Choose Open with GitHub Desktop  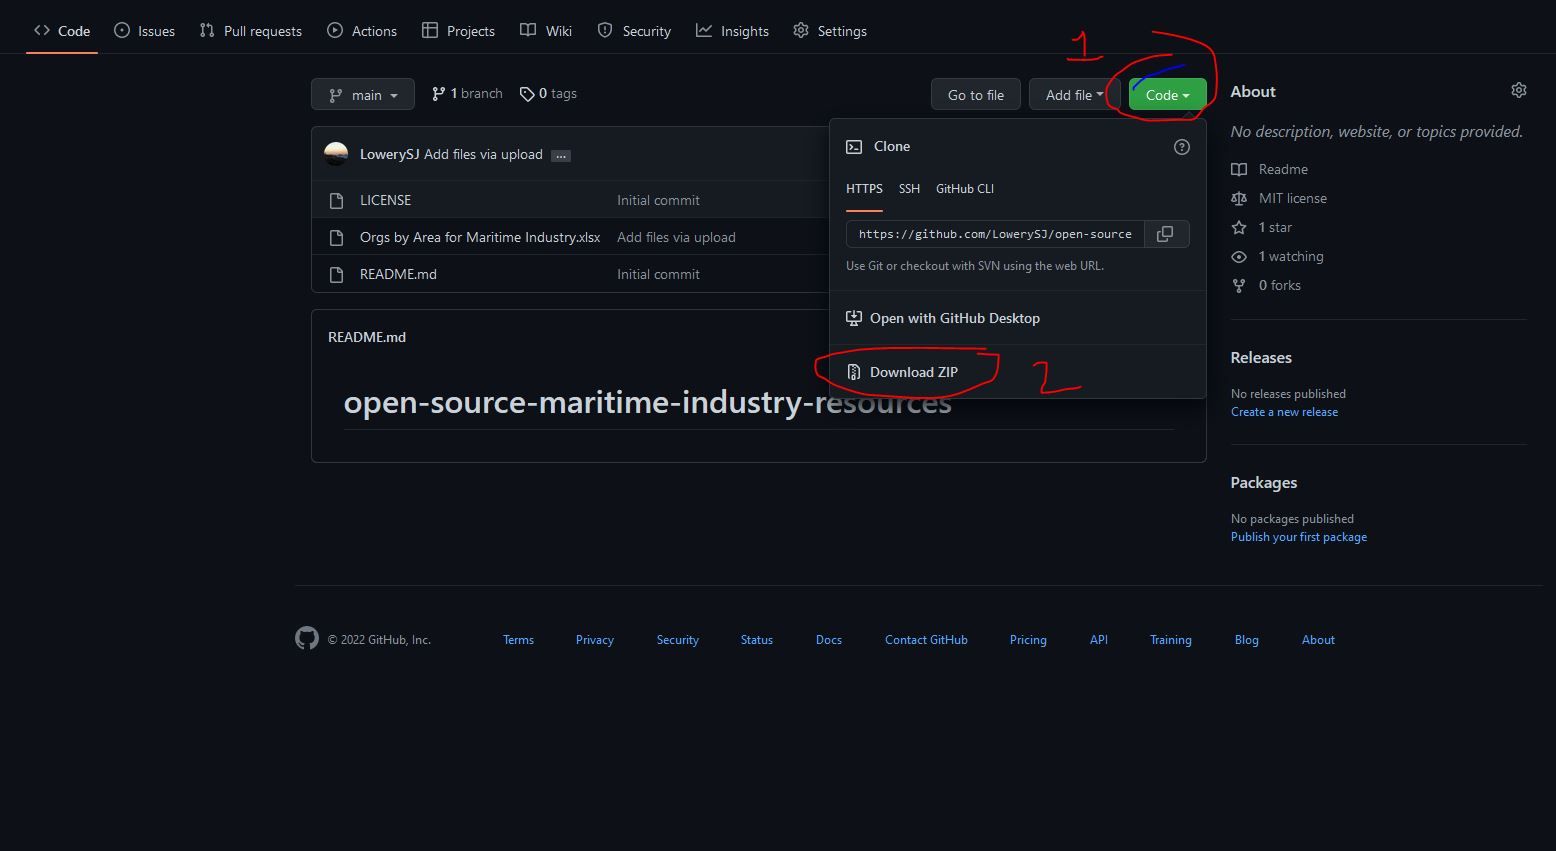coord(954,318)
